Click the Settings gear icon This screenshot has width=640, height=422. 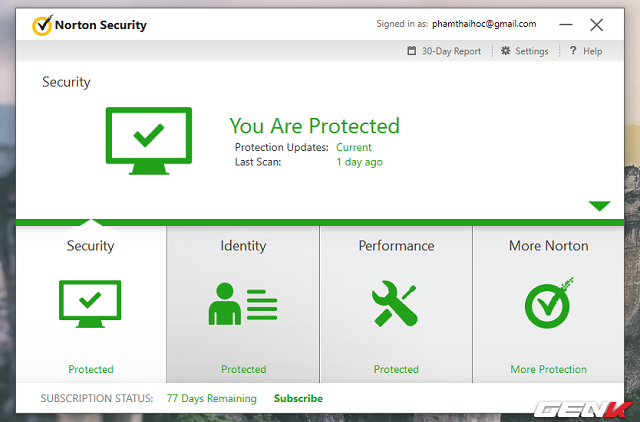pyautogui.click(x=506, y=51)
